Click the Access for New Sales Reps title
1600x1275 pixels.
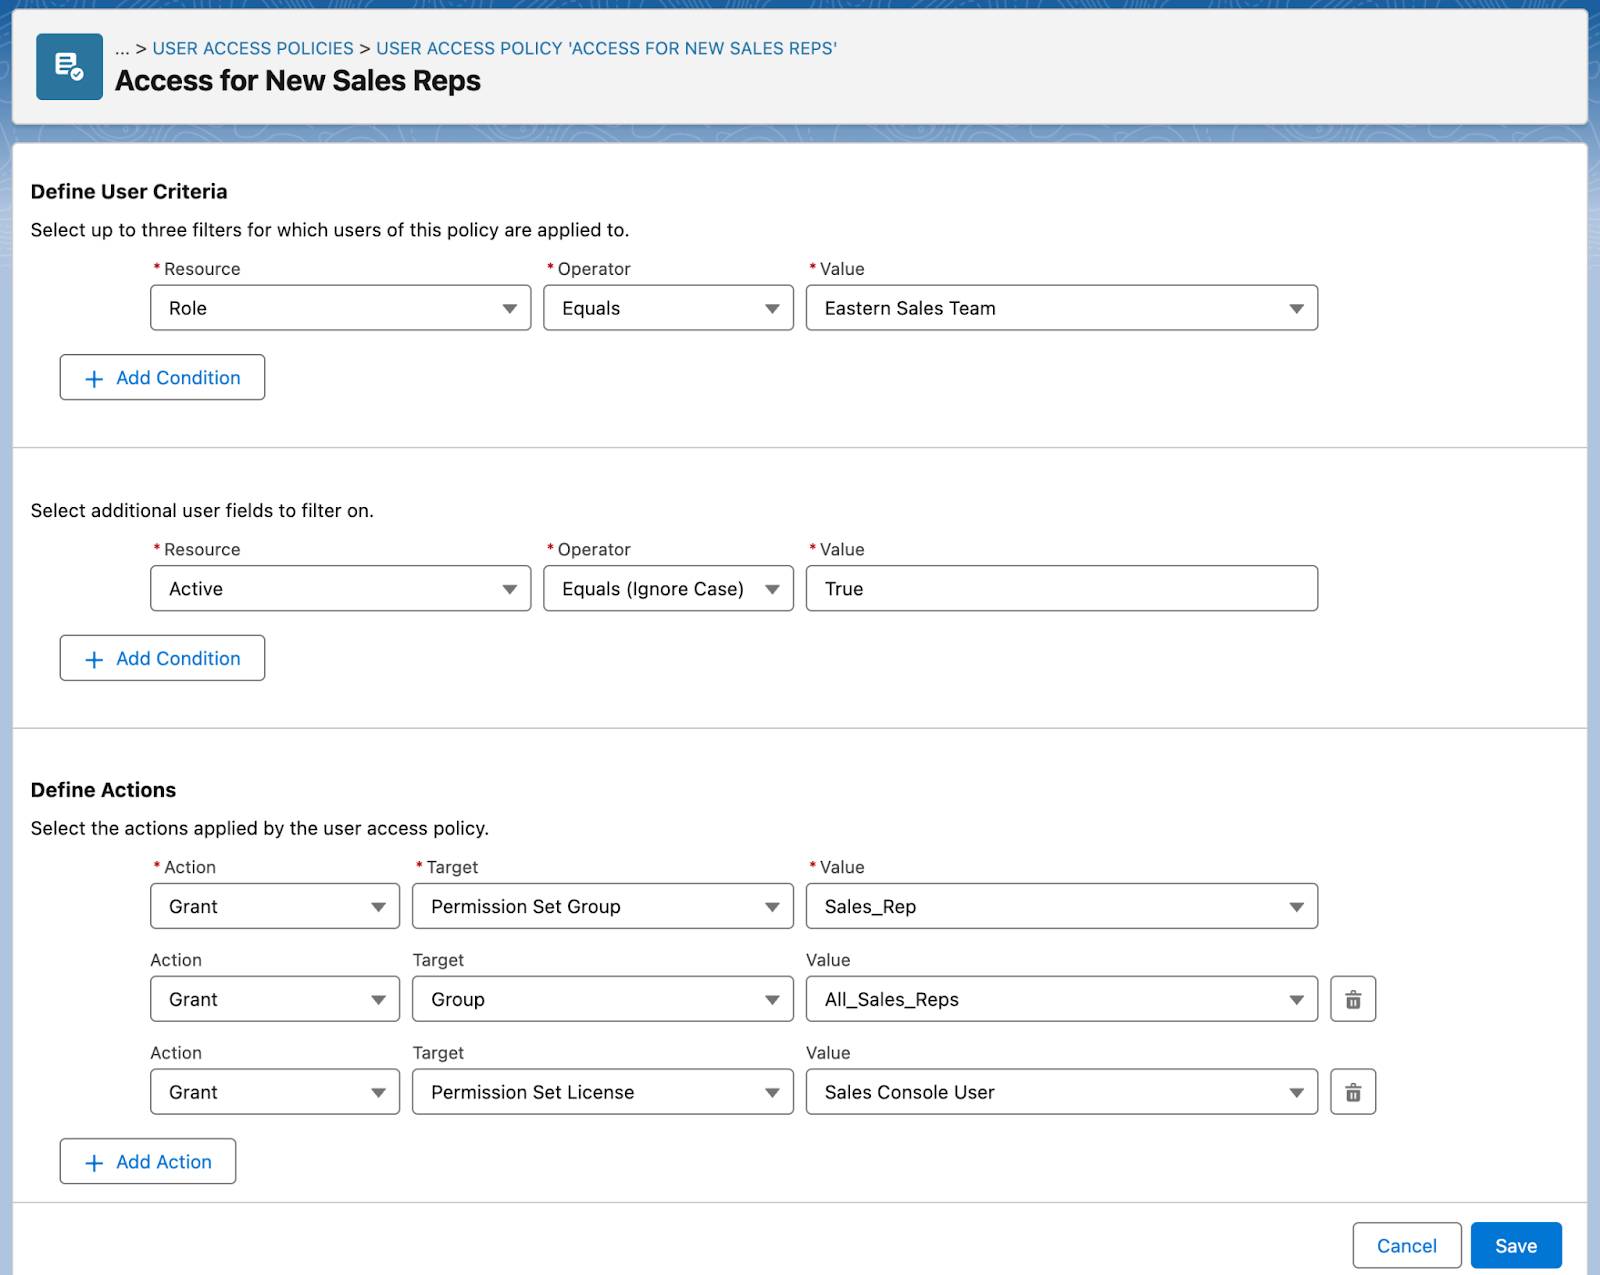coord(298,81)
